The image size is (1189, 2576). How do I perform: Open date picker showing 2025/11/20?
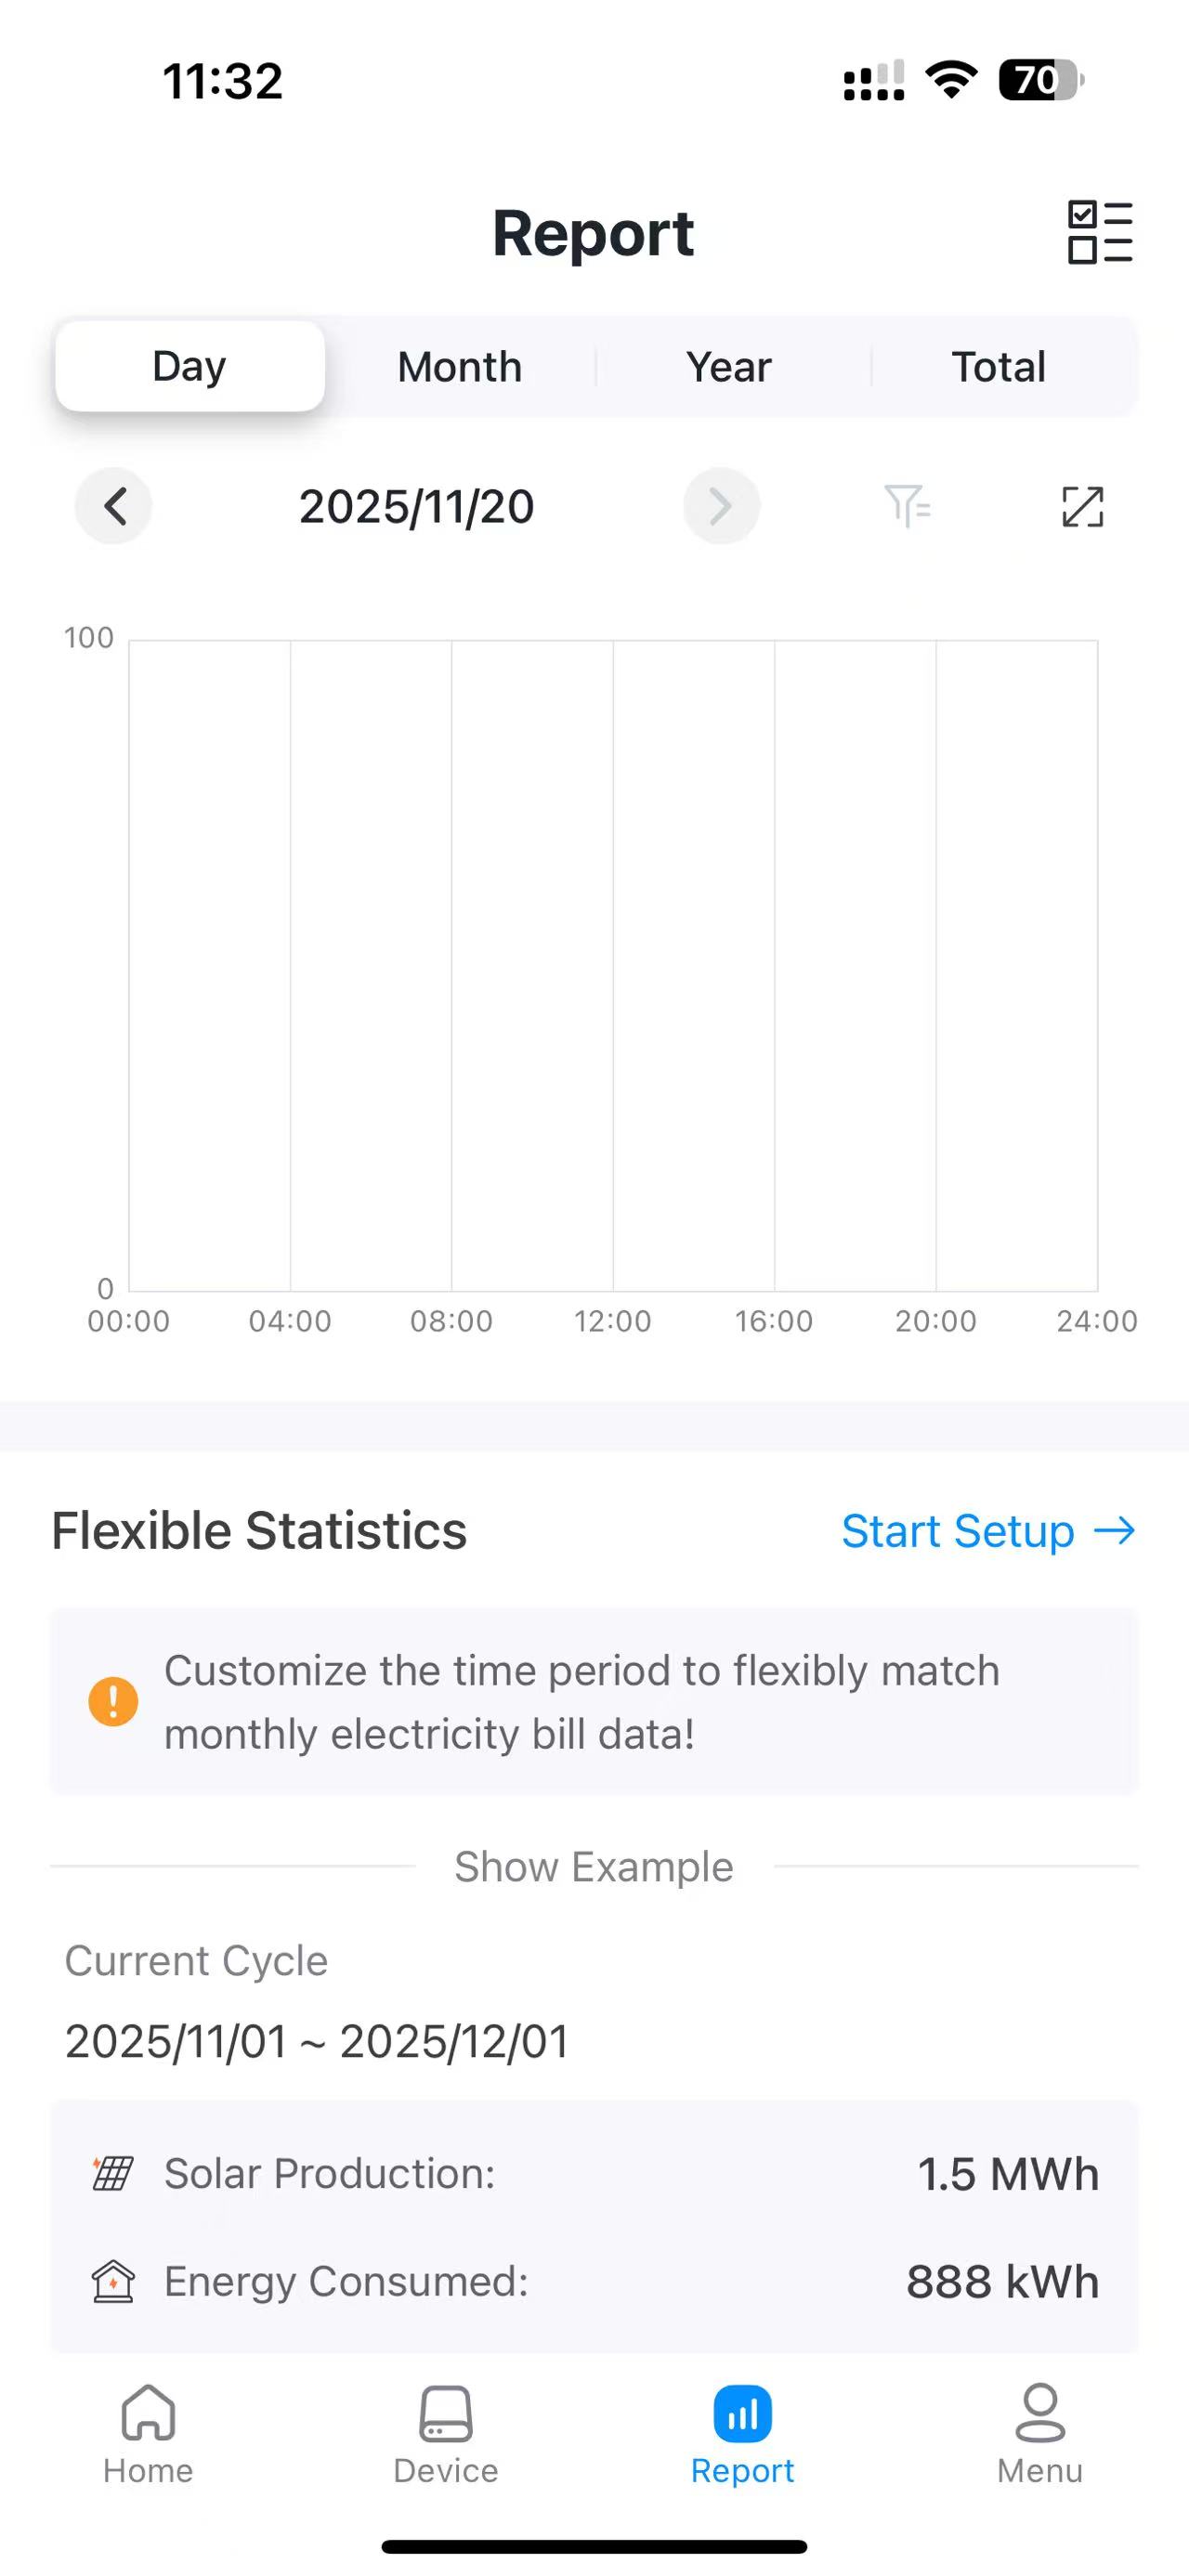click(416, 506)
